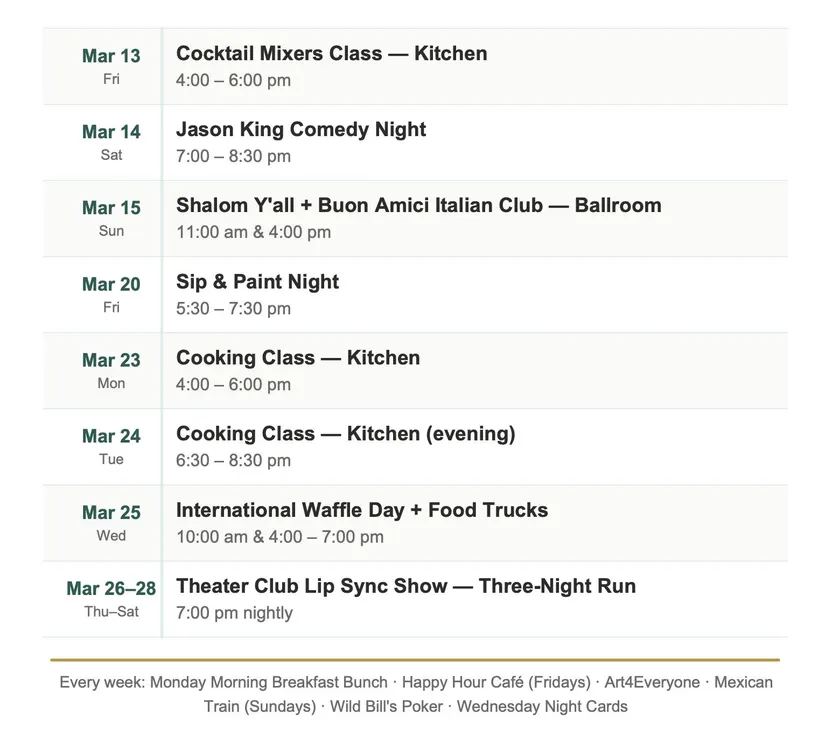Screen dimensions: 825x730
Task: Open the Cocktail Mixers Class event title
Action: [331, 54]
